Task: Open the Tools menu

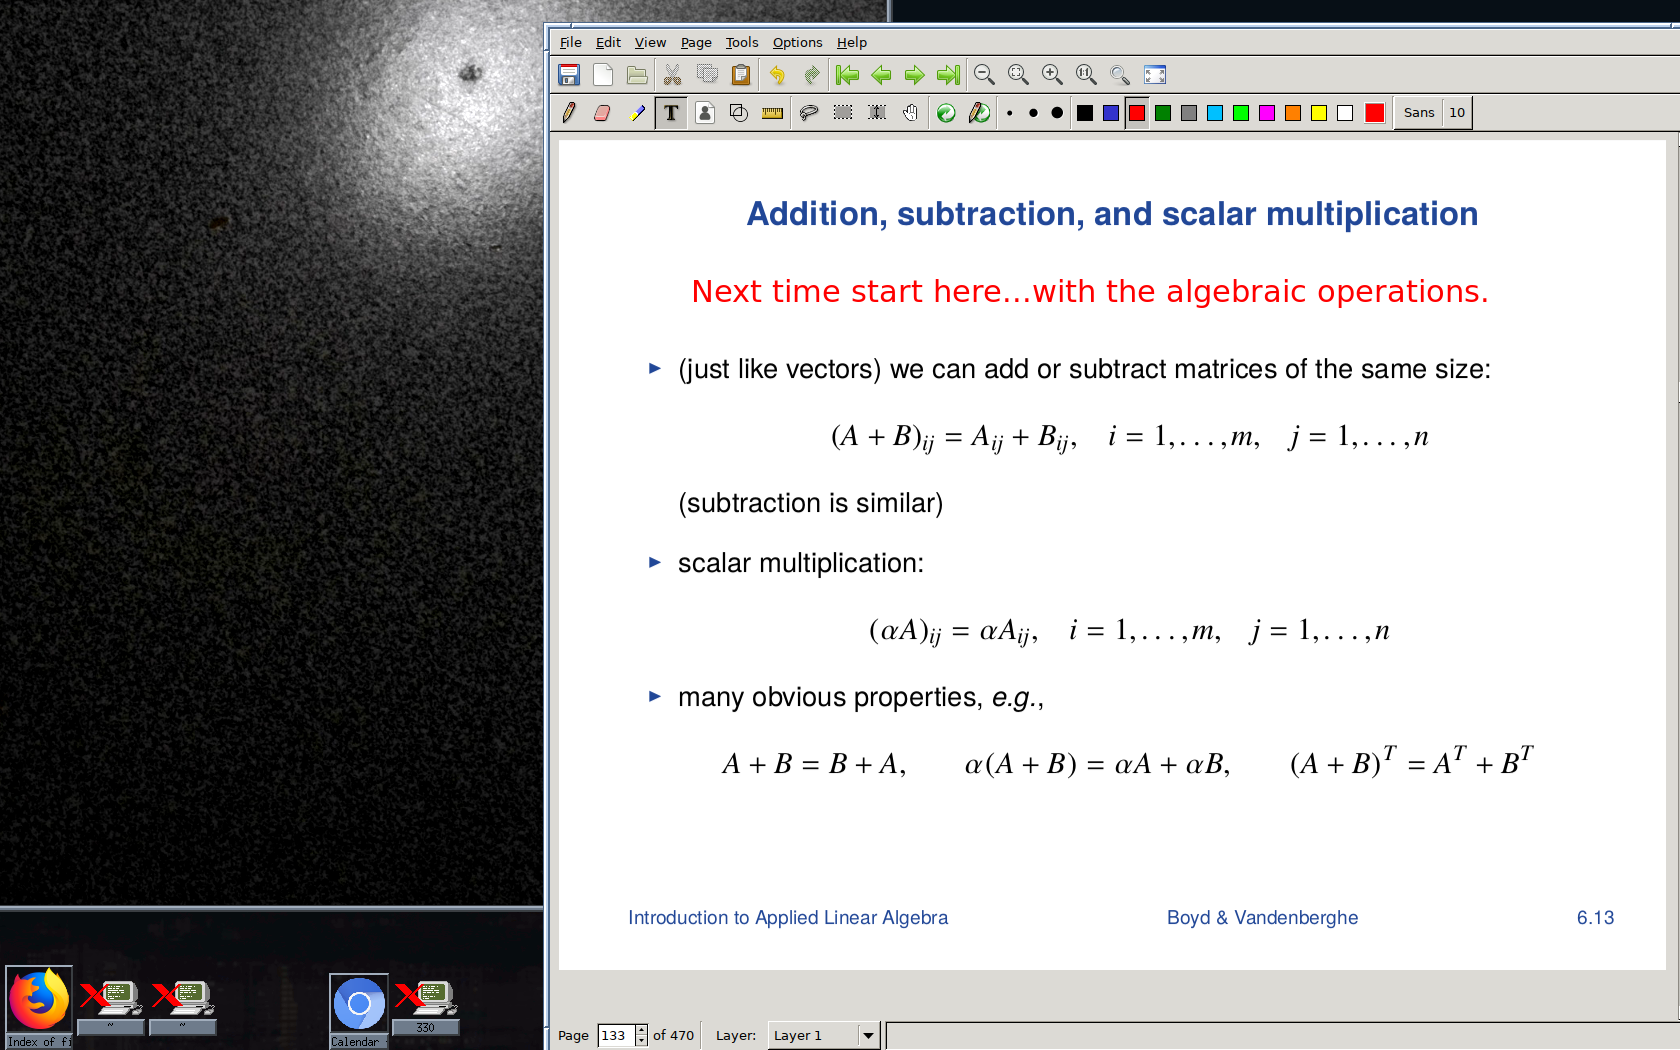Action: click(x=741, y=42)
